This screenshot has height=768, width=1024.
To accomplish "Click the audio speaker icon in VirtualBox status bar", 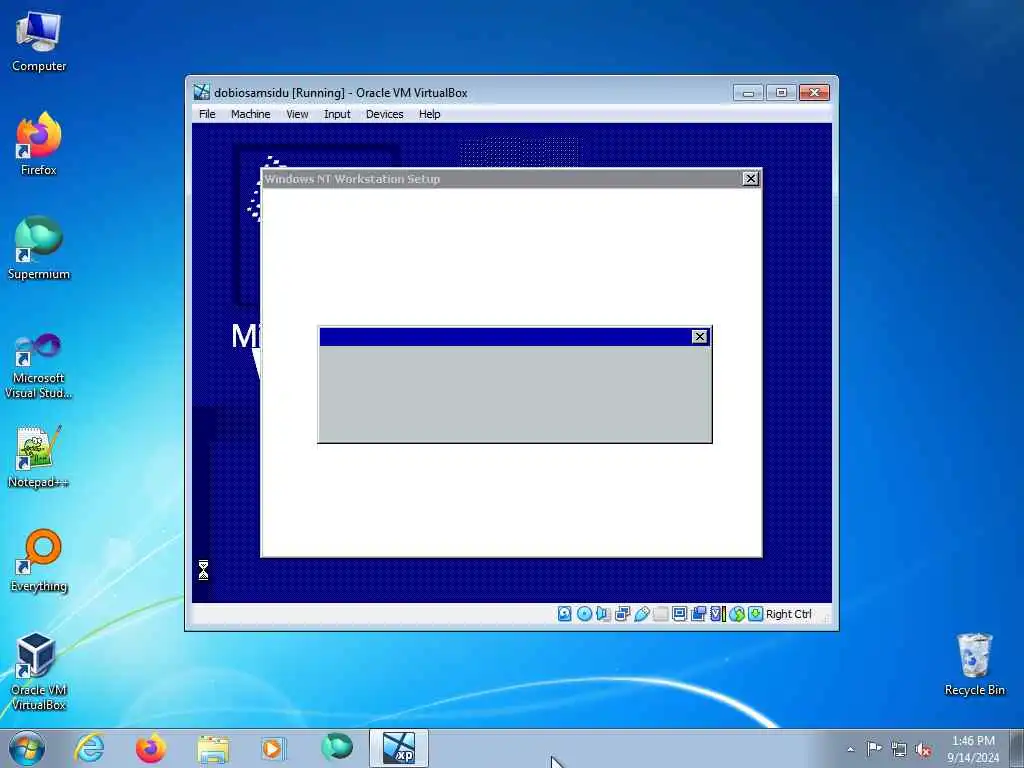I will tap(603, 614).
